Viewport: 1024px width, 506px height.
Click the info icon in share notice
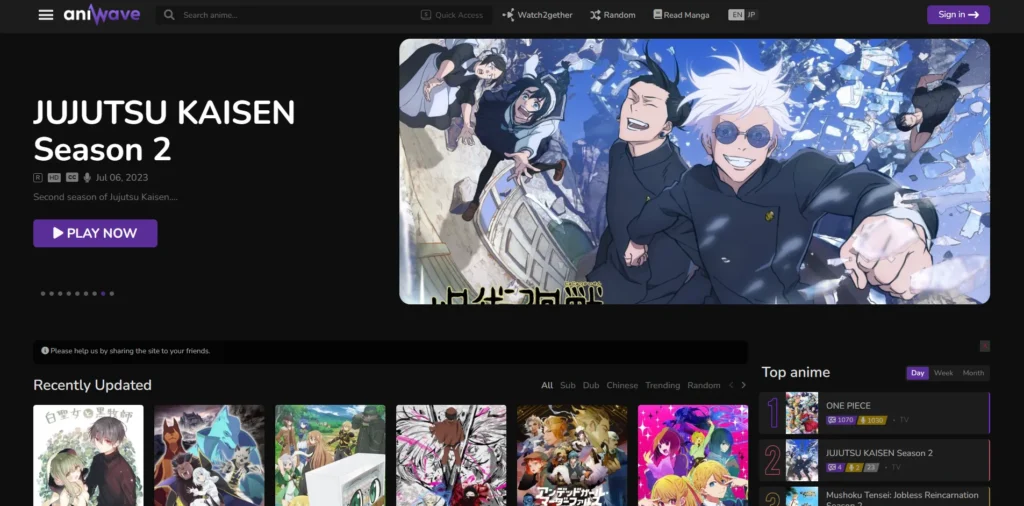point(44,351)
